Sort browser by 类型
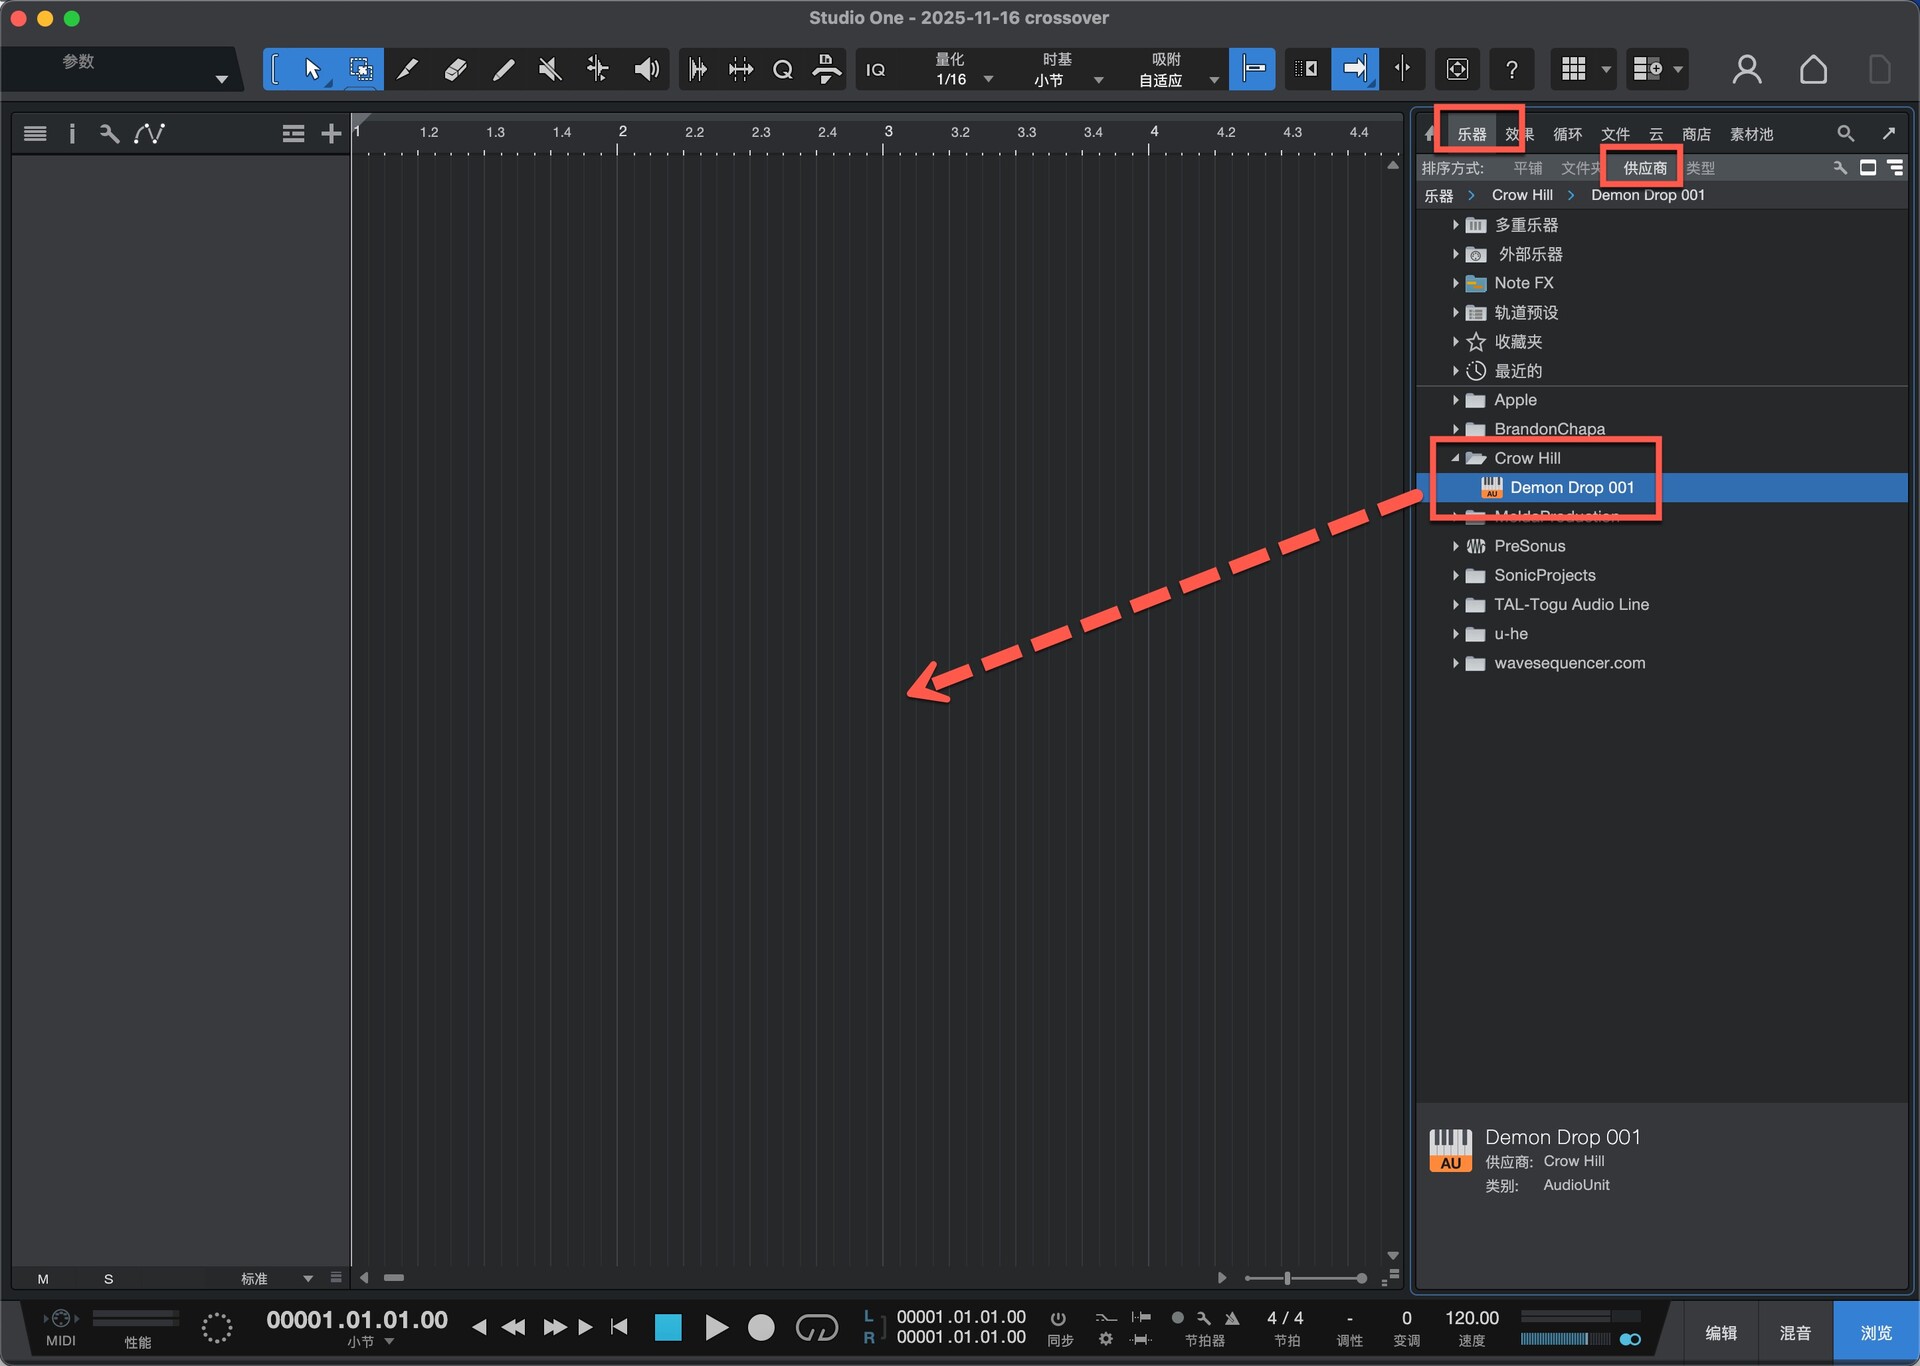 pyautogui.click(x=1700, y=168)
